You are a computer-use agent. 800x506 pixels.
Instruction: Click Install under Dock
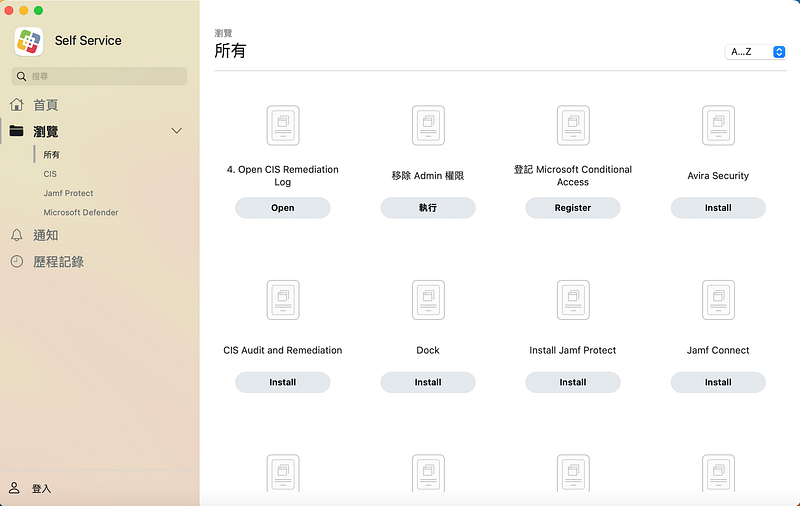point(428,382)
